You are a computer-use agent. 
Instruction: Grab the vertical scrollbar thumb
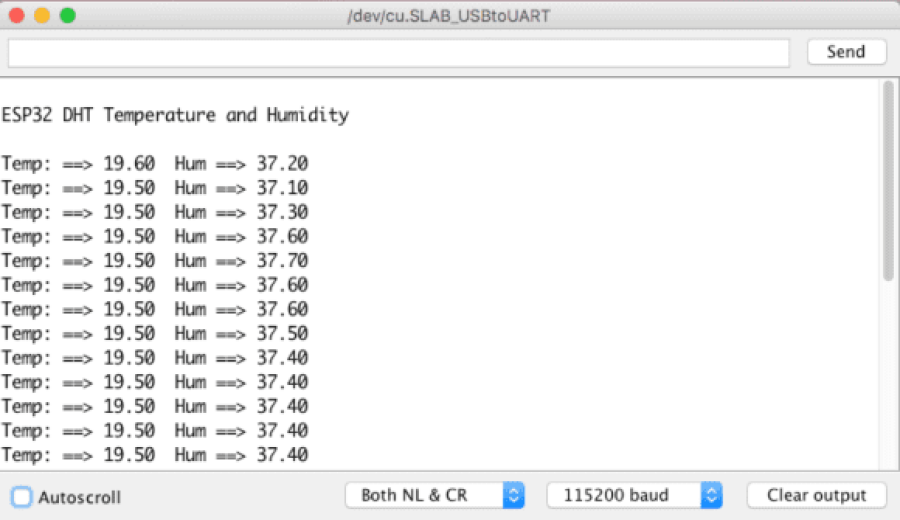(888, 180)
